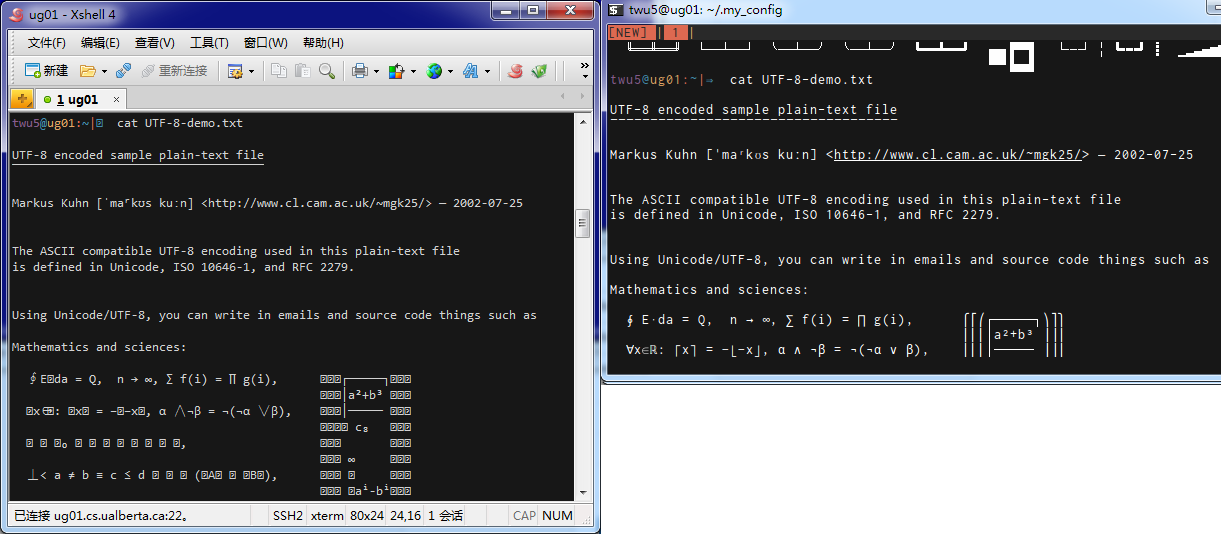The image size is (1221, 538).
Task: Open the 工具(T) menu
Action: (x=209, y=43)
